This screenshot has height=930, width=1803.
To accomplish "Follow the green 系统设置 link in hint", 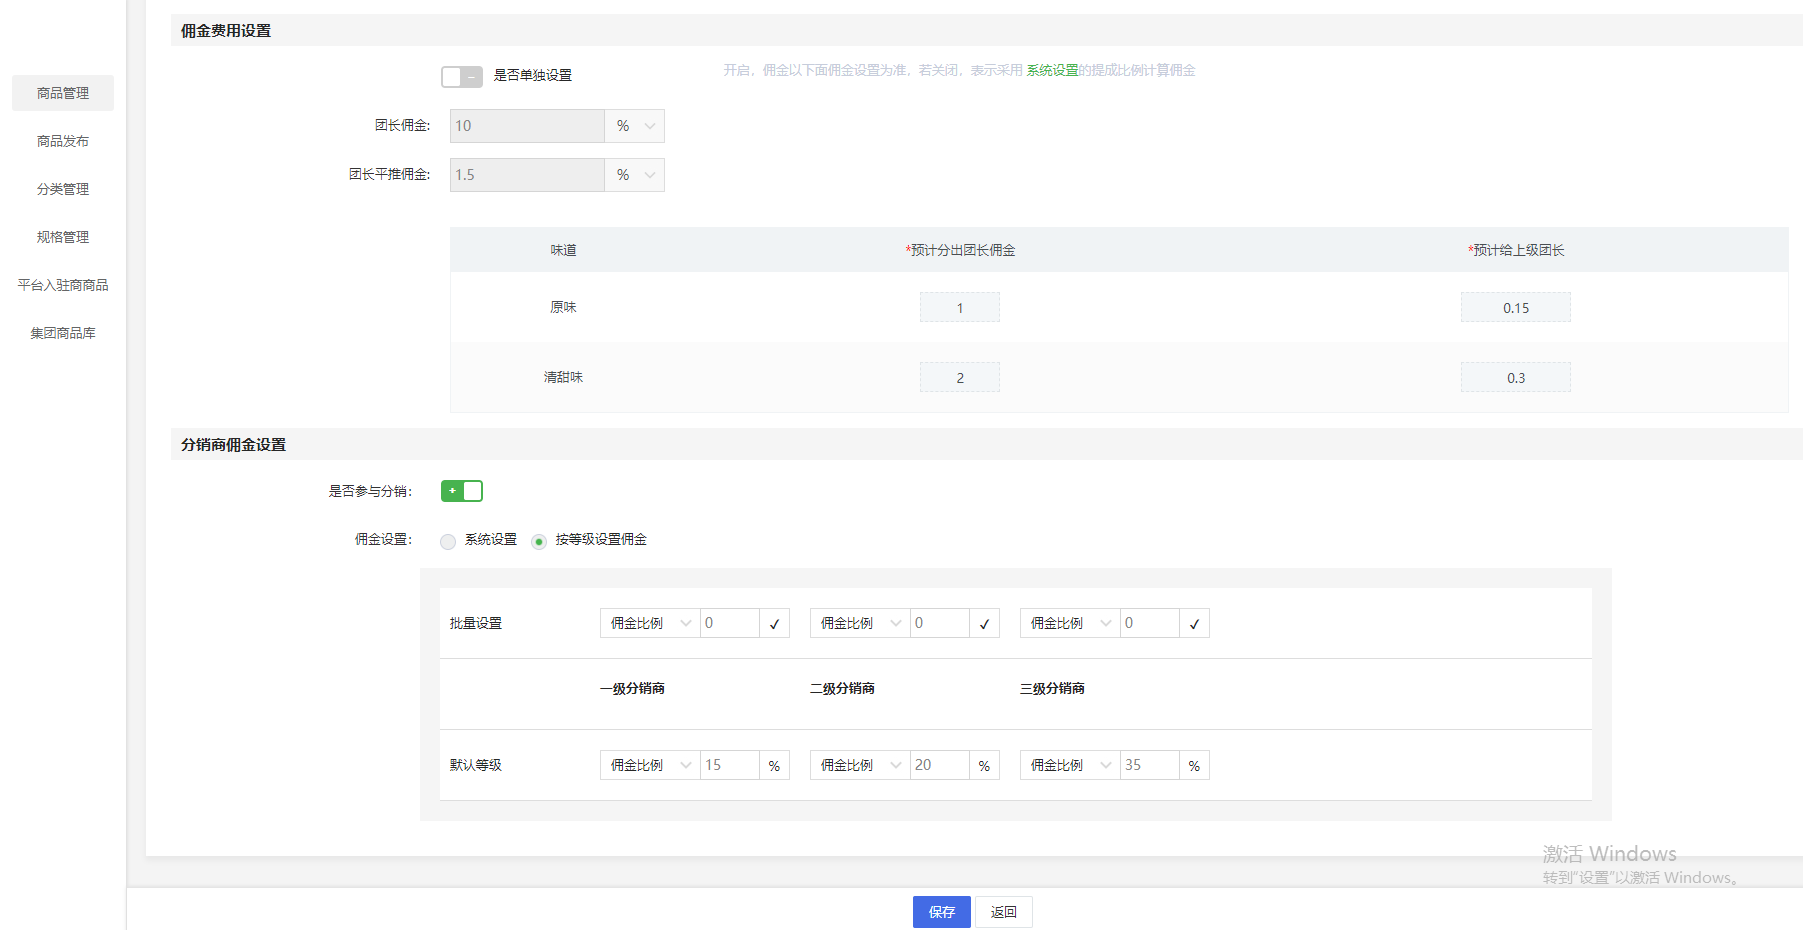I will tap(1052, 70).
